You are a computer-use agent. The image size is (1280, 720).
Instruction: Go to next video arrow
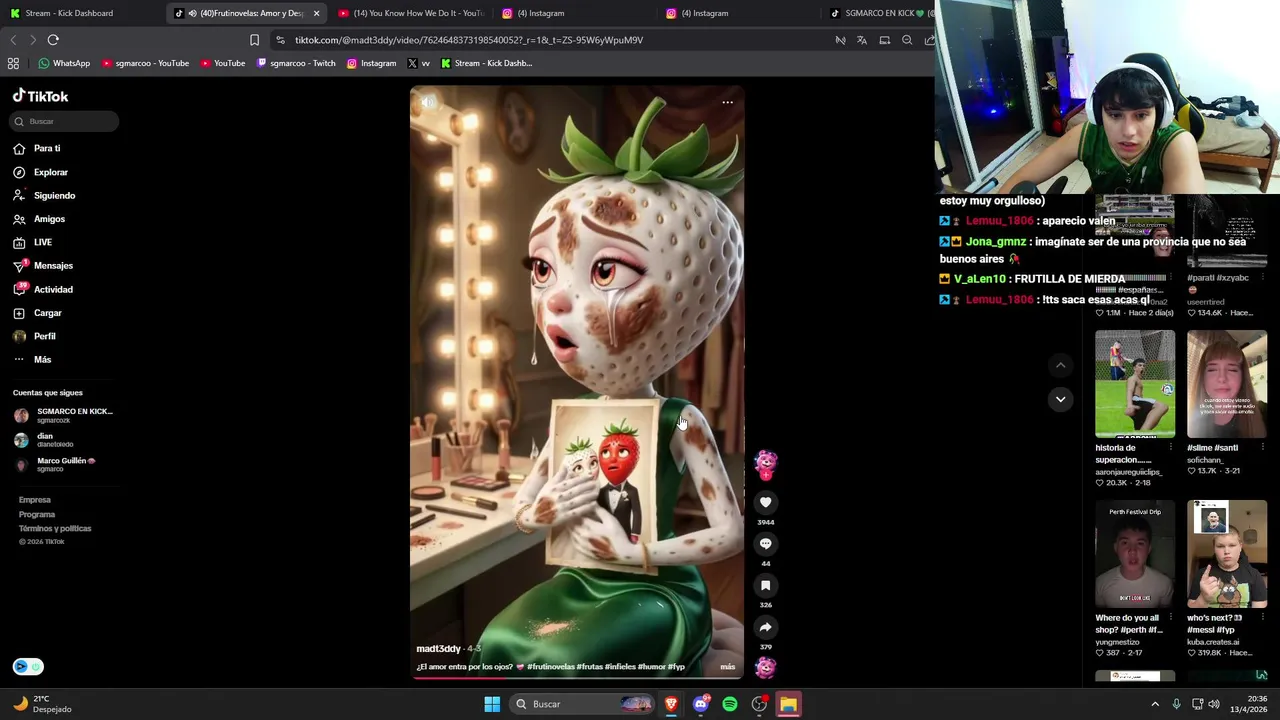click(1060, 399)
